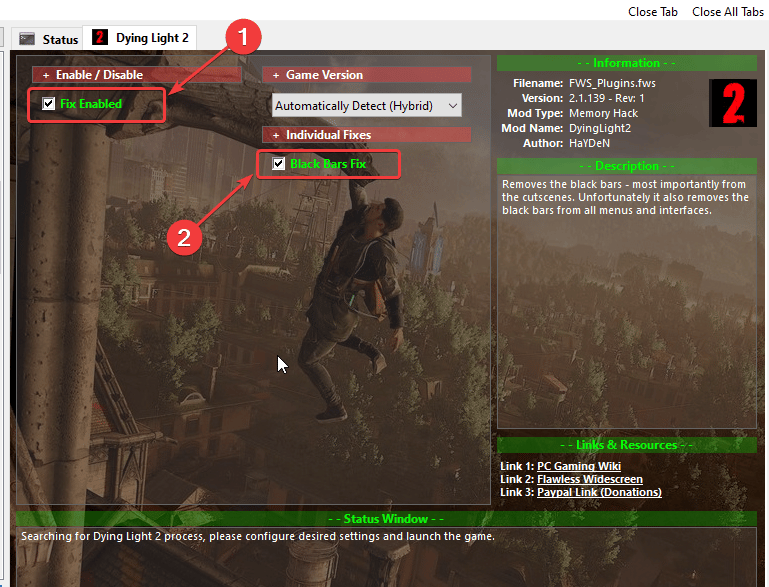Screen dimensions: 769x587
Task: Switch to the Status tab
Action: coord(48,39)
